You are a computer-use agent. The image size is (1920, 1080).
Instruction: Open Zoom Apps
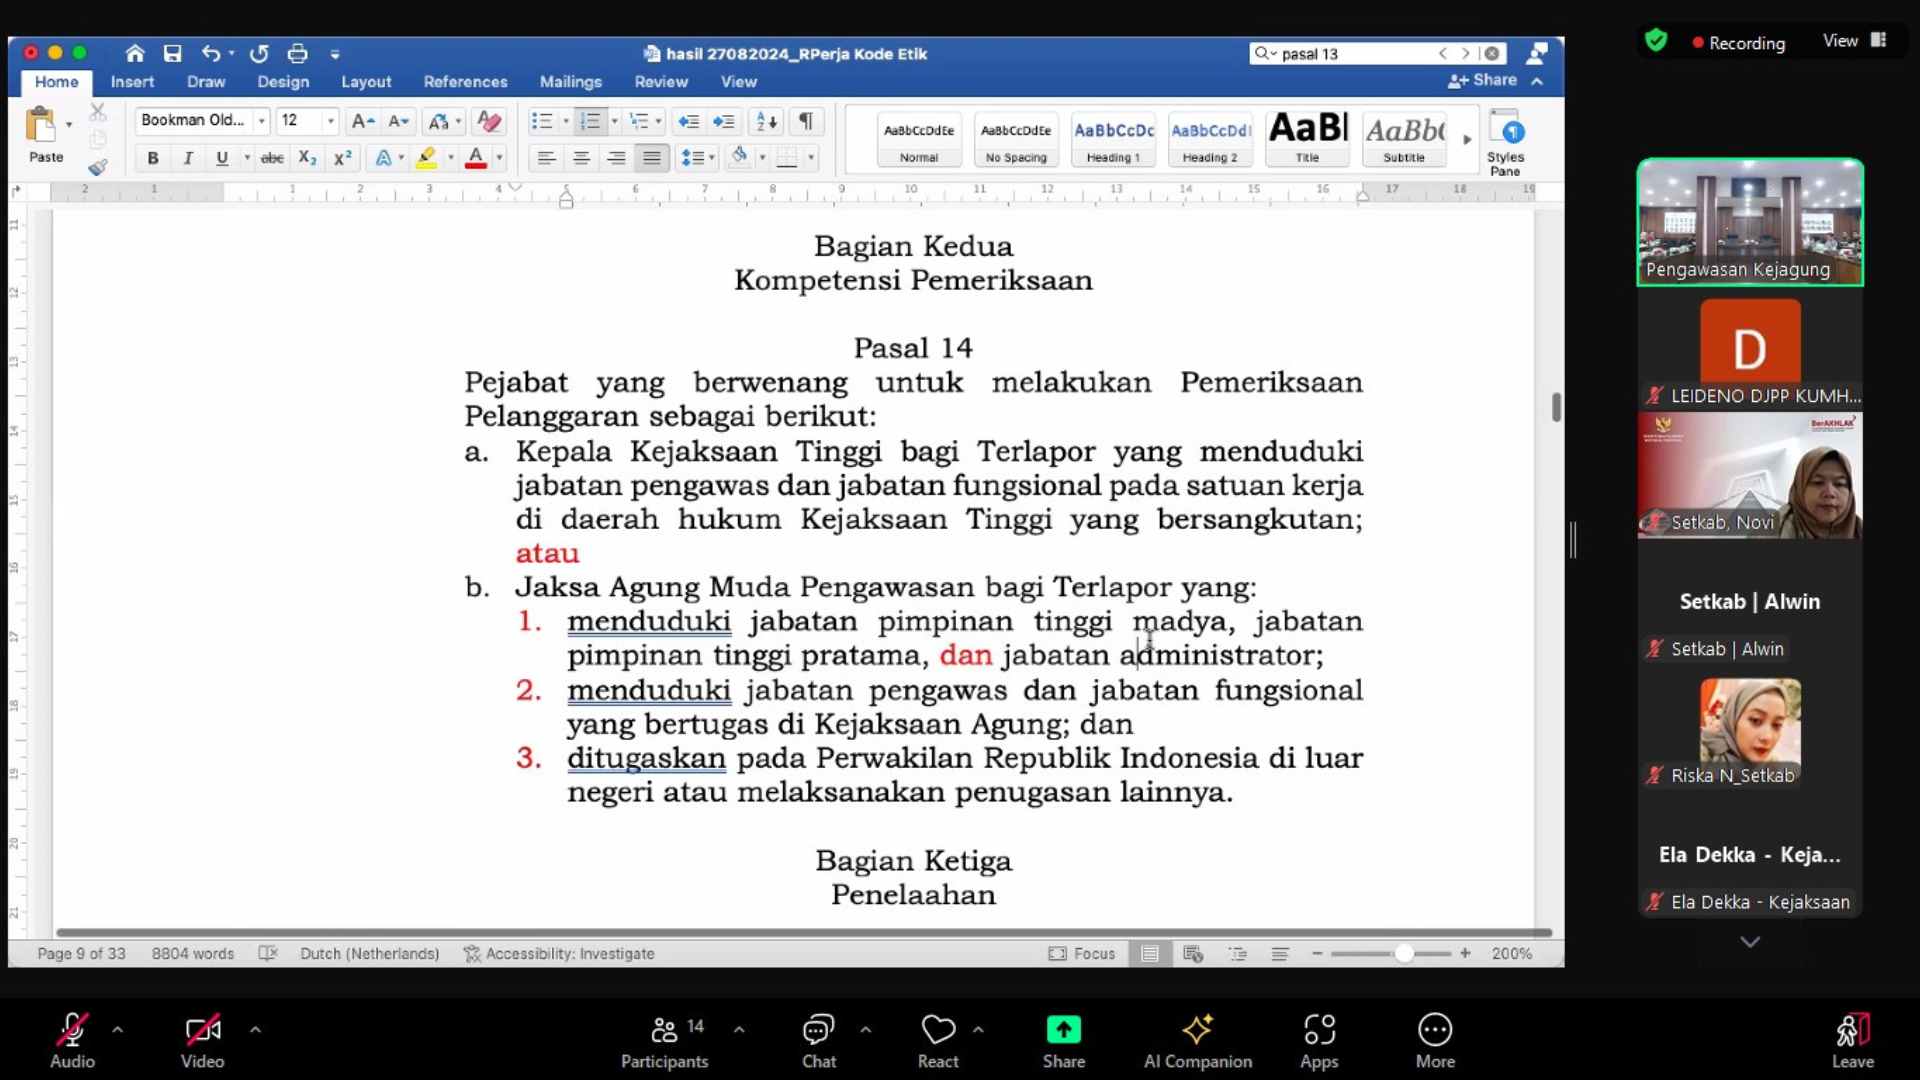tap(1319, 1041)
